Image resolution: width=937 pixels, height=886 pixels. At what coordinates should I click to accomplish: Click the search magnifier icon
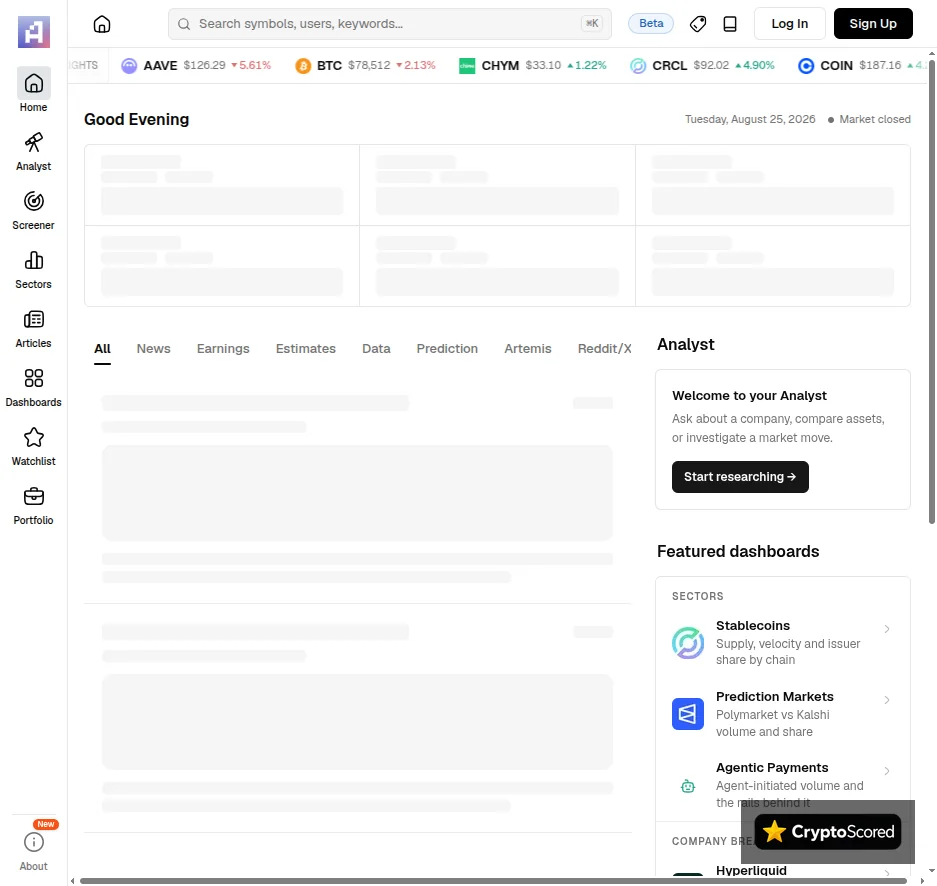click(x=184, y=24)
